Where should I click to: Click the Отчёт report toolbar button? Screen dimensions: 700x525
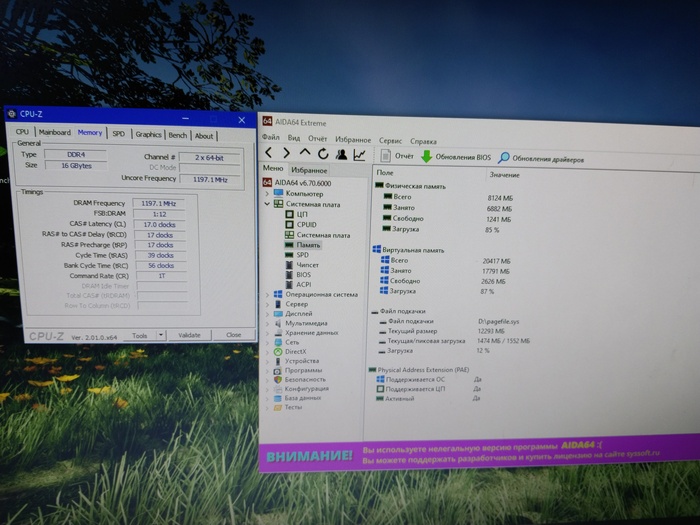tap(397, 156)
